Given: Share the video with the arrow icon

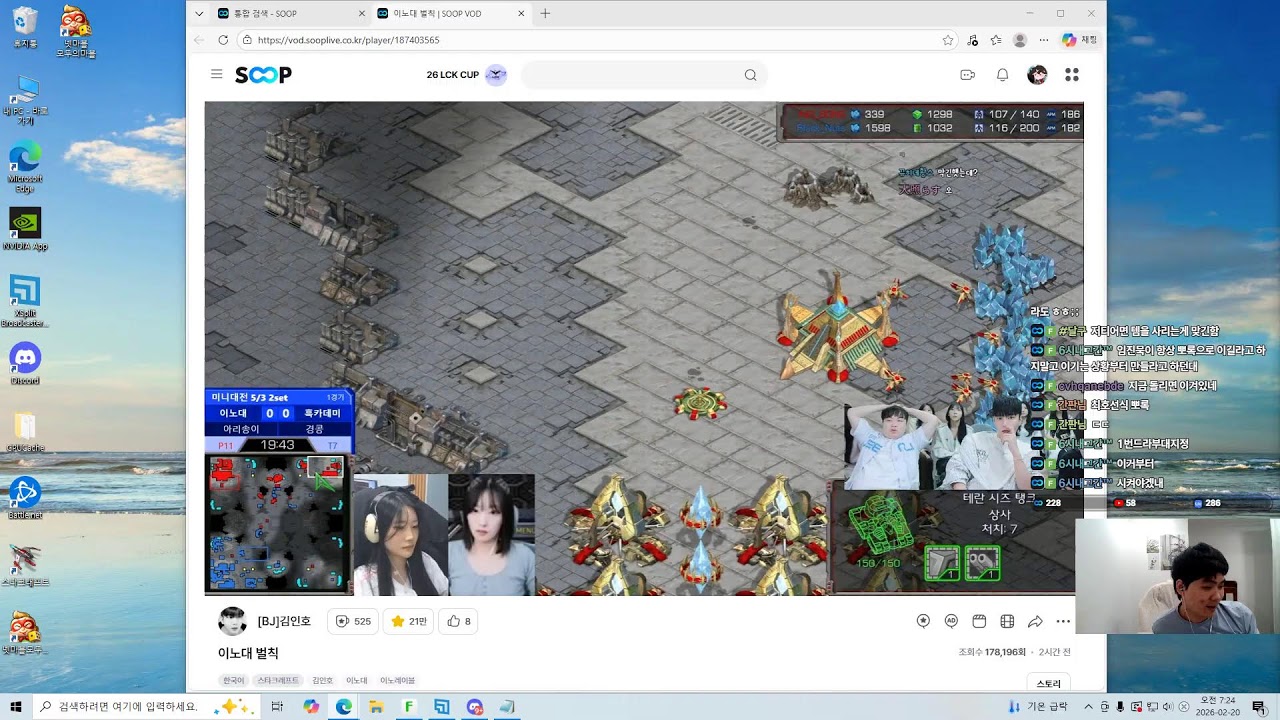Looking at the screenshot, I should 1035,621.
